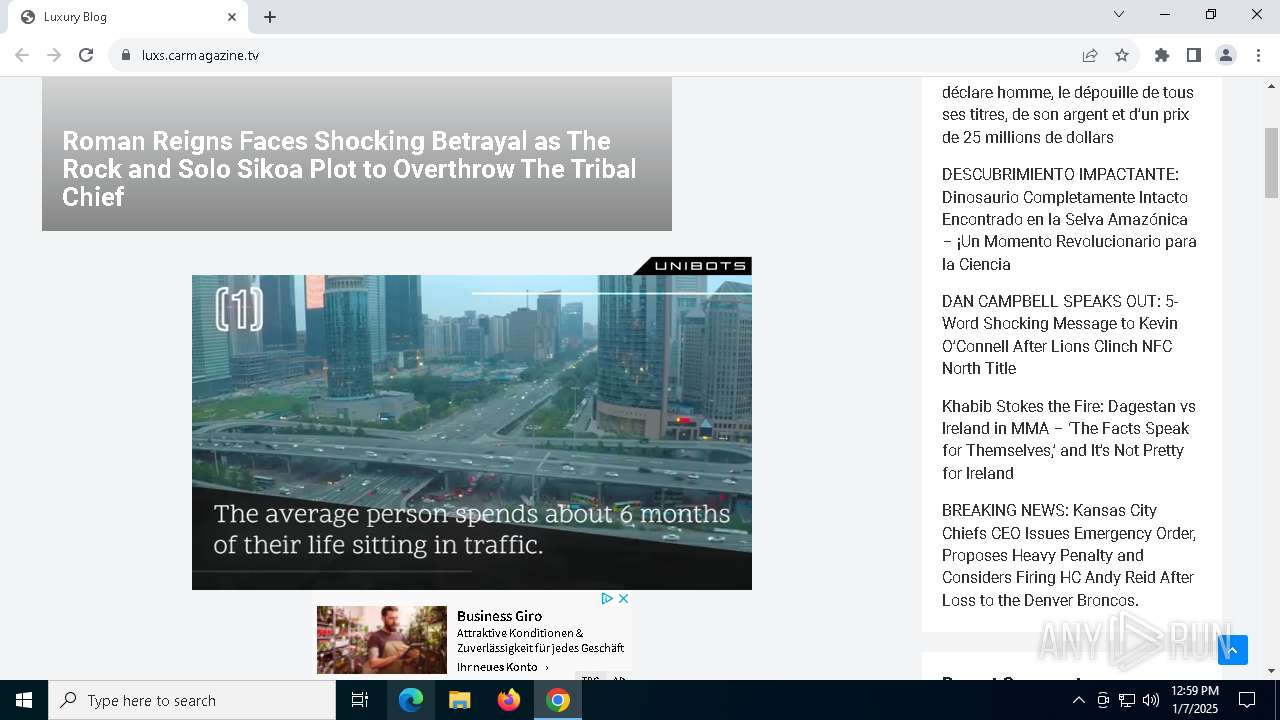Open the French '25 millions de dollars' article link
The height and width of the screenshot is (720, 1280).
tap(1068, 115)
